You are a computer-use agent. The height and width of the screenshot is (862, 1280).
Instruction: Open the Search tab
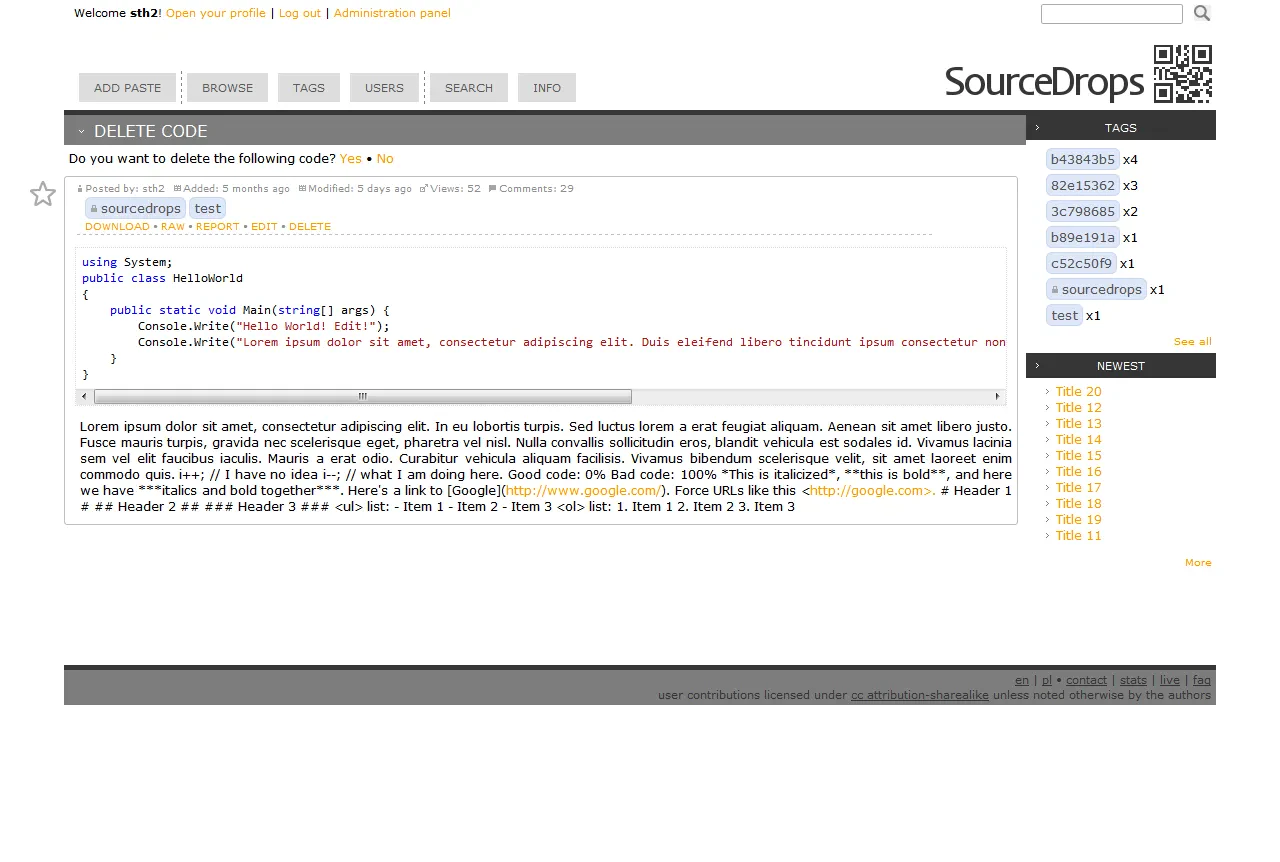tap(468, 88)
